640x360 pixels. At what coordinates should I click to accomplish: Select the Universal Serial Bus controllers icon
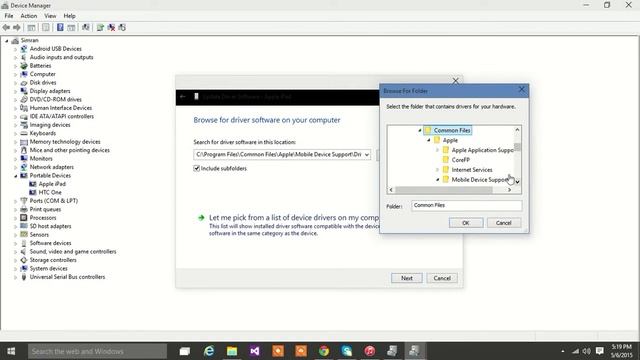(24, 277)
